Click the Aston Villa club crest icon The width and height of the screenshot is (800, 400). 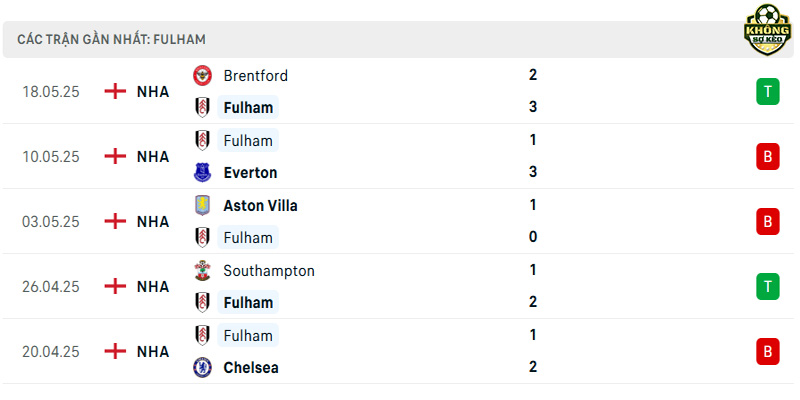point(202,205)
